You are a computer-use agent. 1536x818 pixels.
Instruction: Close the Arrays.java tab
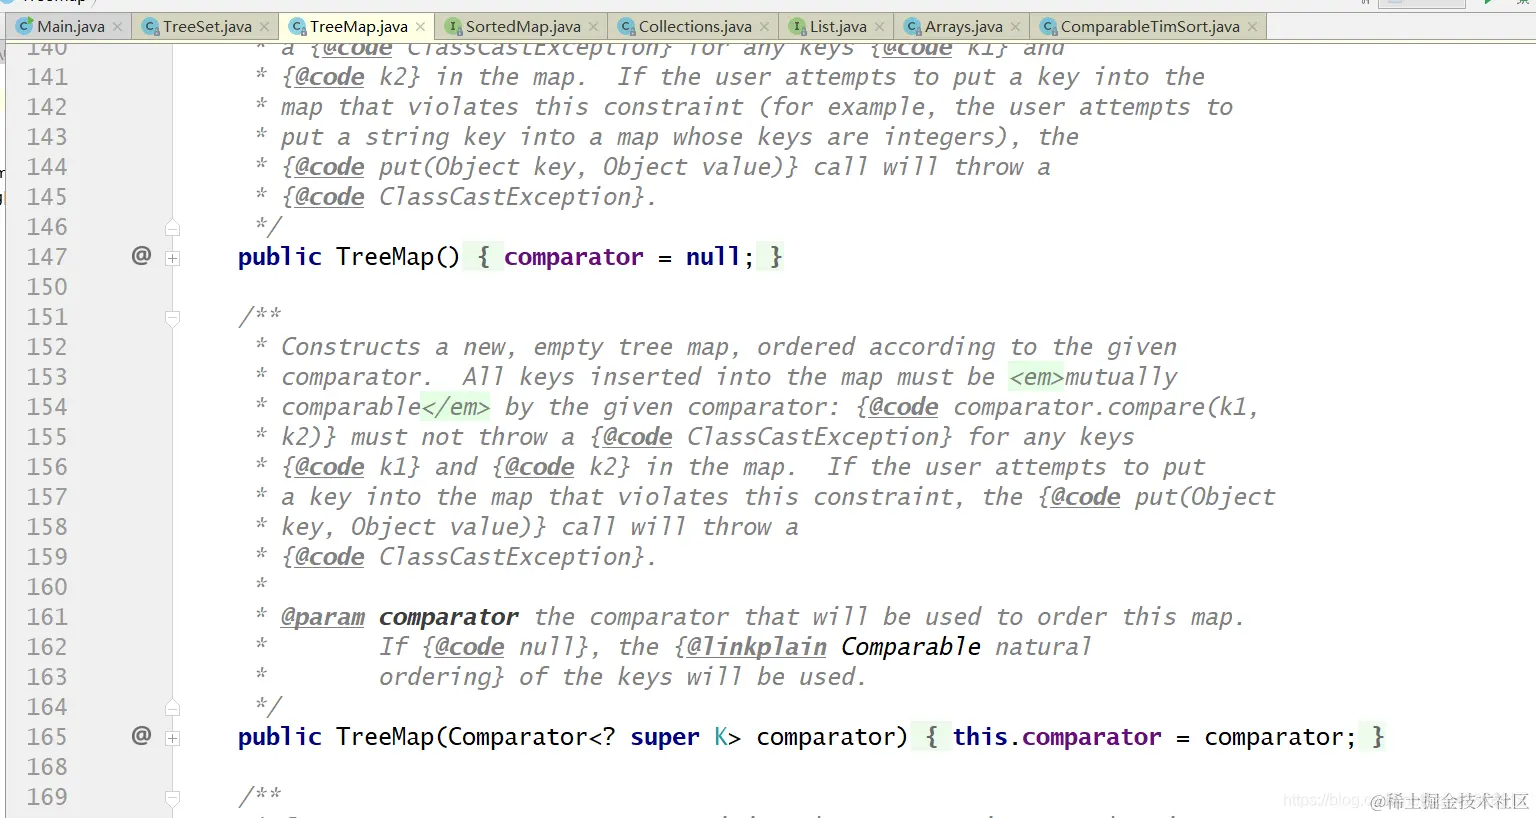1015,27
